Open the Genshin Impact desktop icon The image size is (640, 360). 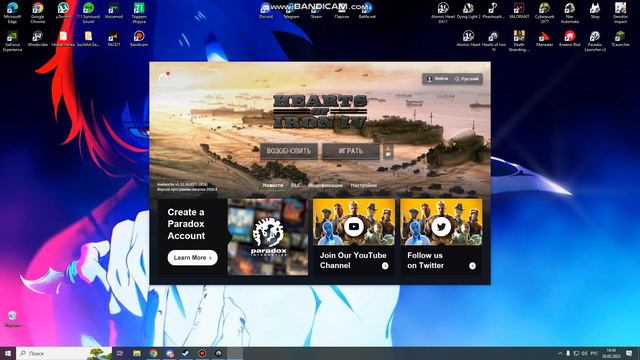(620, 12)
